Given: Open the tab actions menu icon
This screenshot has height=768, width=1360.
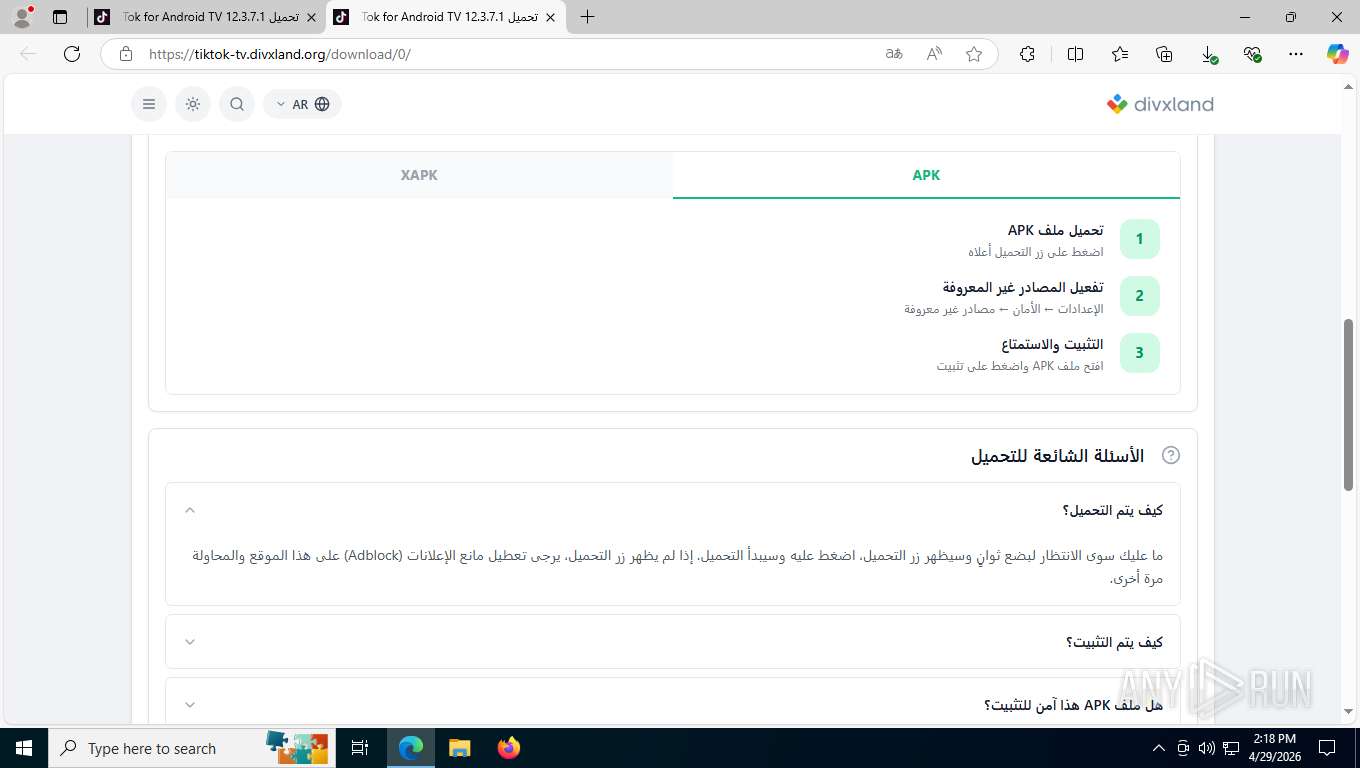Looking at the screenshot, I should click(x=60, y=17).
